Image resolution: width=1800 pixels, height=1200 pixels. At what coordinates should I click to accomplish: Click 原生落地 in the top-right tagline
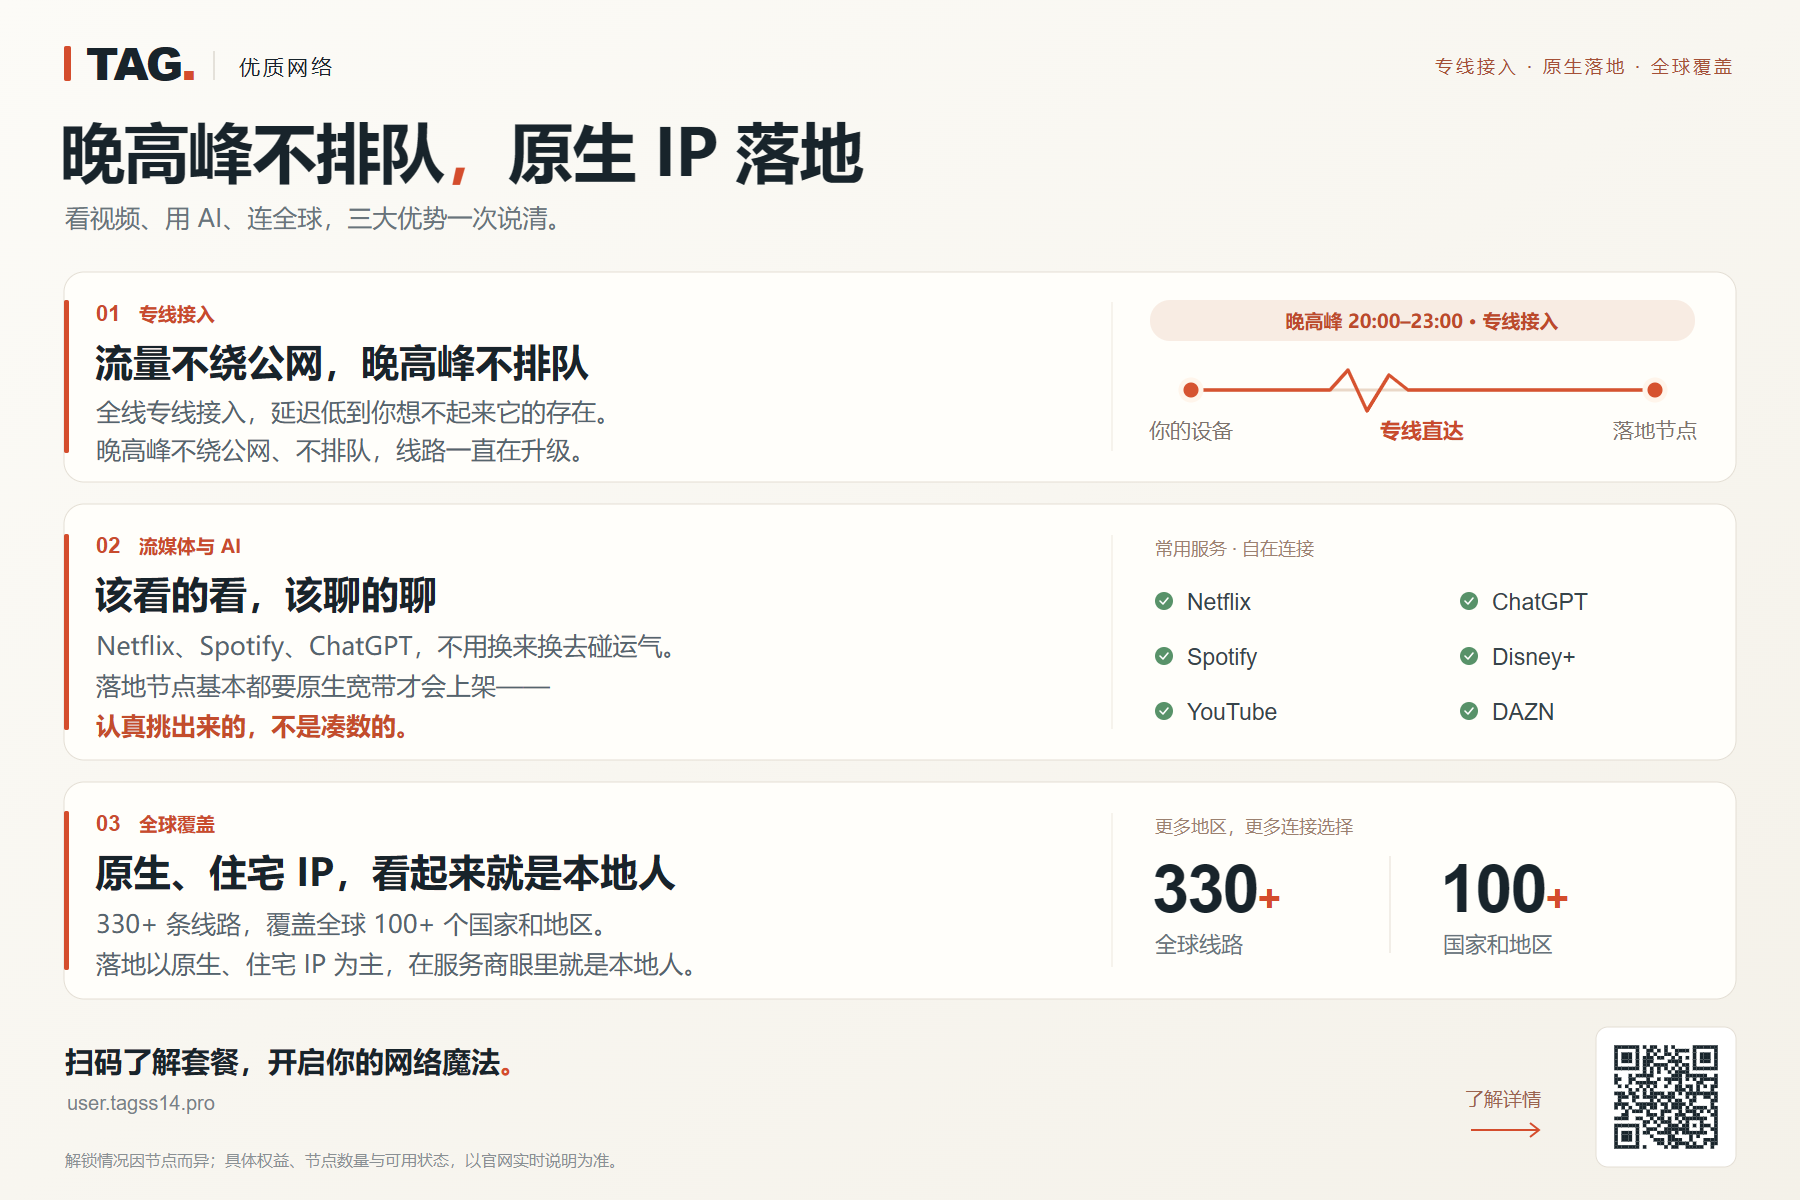[1584, 66]
